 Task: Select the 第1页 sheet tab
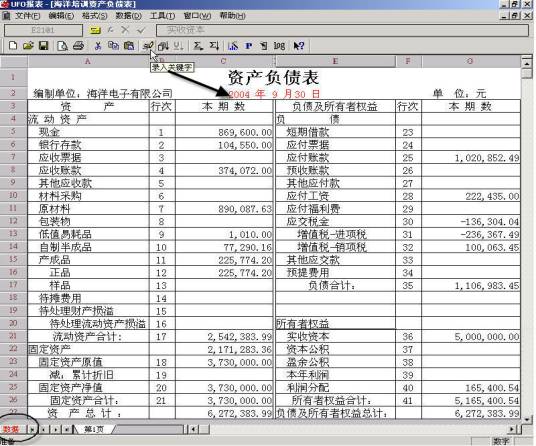pyautogui.click(x=94, y=429)
